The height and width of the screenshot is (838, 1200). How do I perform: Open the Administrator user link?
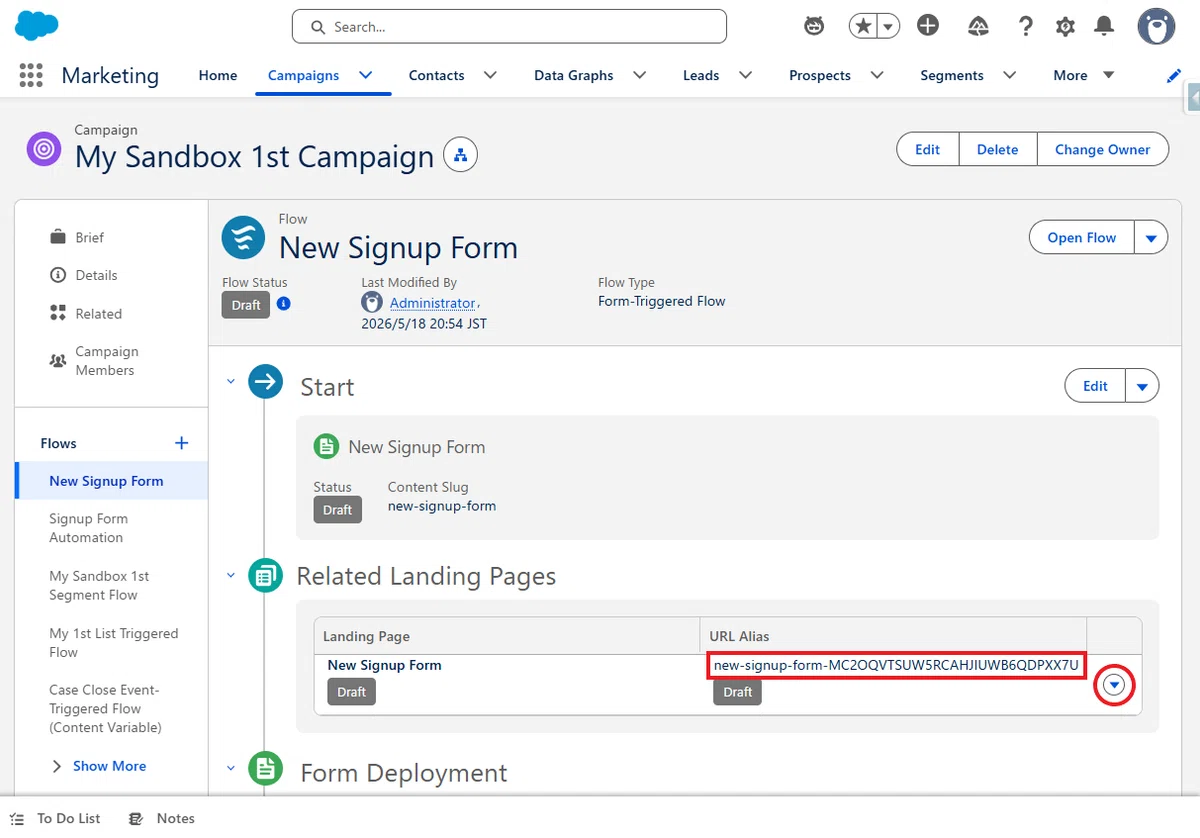[x=433, y=302]
